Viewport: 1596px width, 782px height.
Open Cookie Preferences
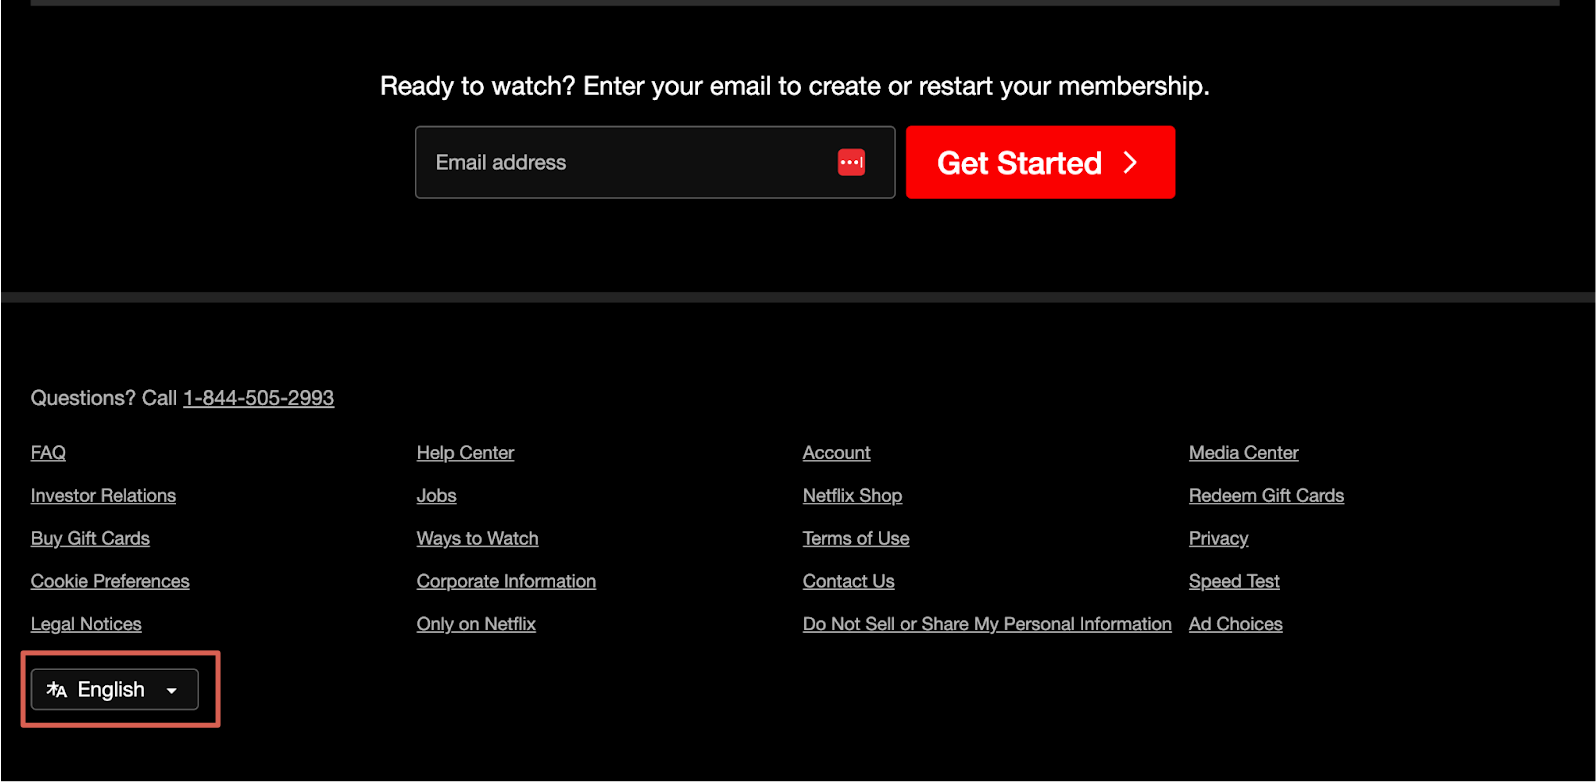point(110,582)
